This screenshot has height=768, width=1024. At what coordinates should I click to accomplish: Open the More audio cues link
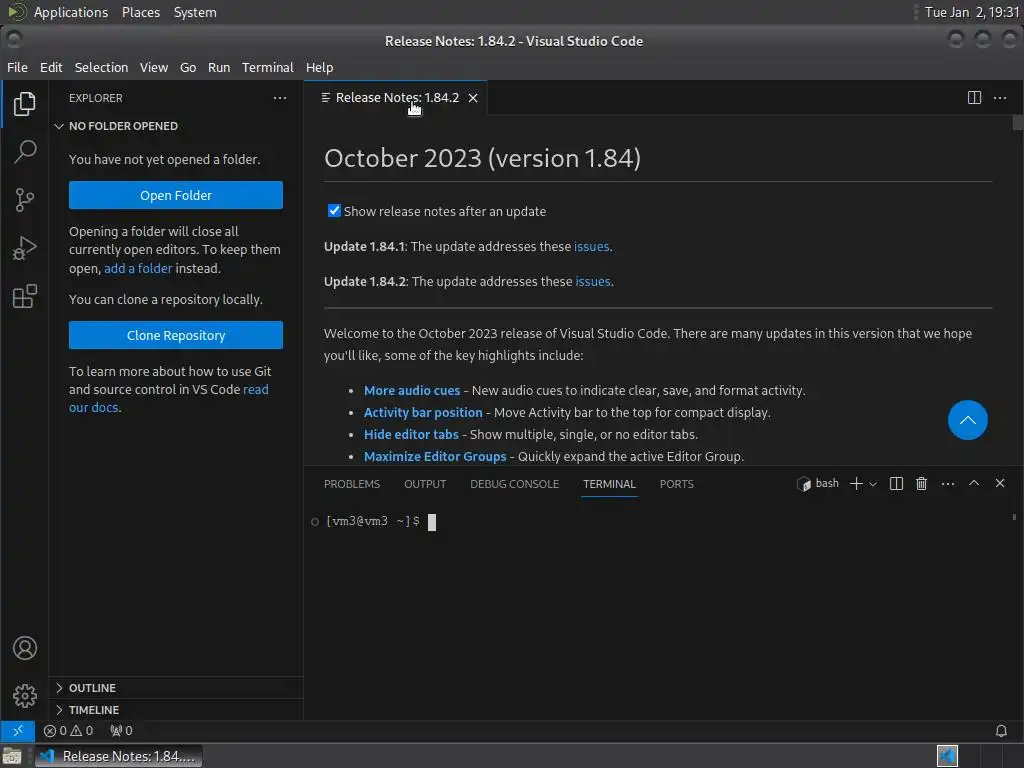411,391
